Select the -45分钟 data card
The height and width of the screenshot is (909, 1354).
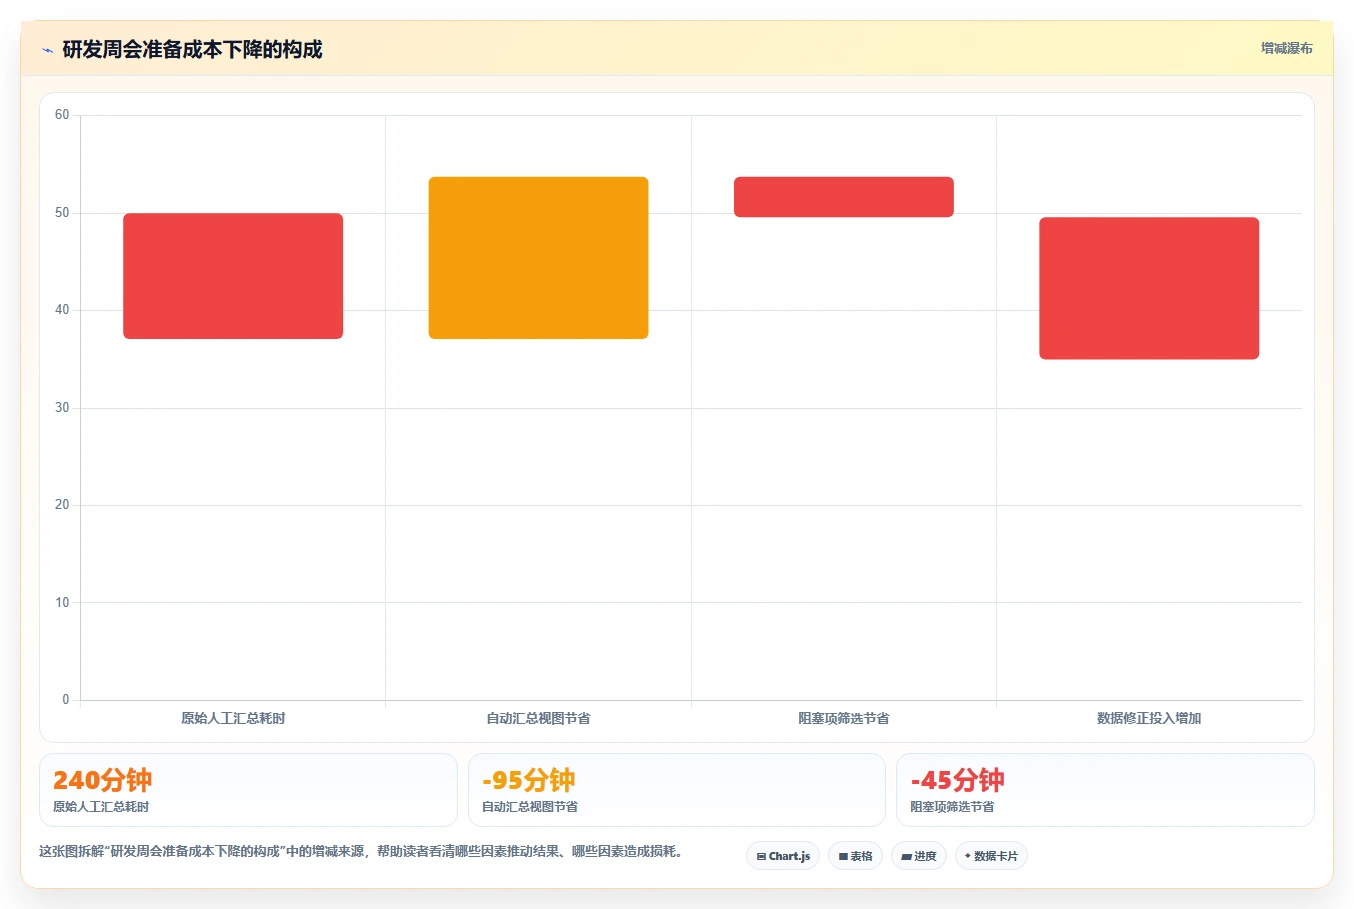pyautogui.click(x=1105, y=790)
